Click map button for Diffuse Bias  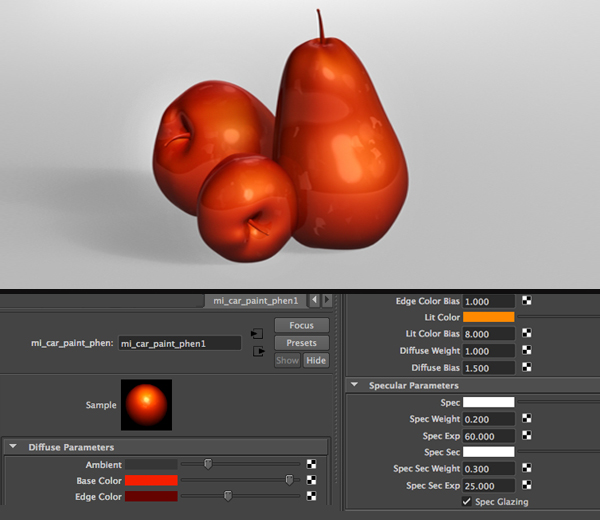coord(527,367)
